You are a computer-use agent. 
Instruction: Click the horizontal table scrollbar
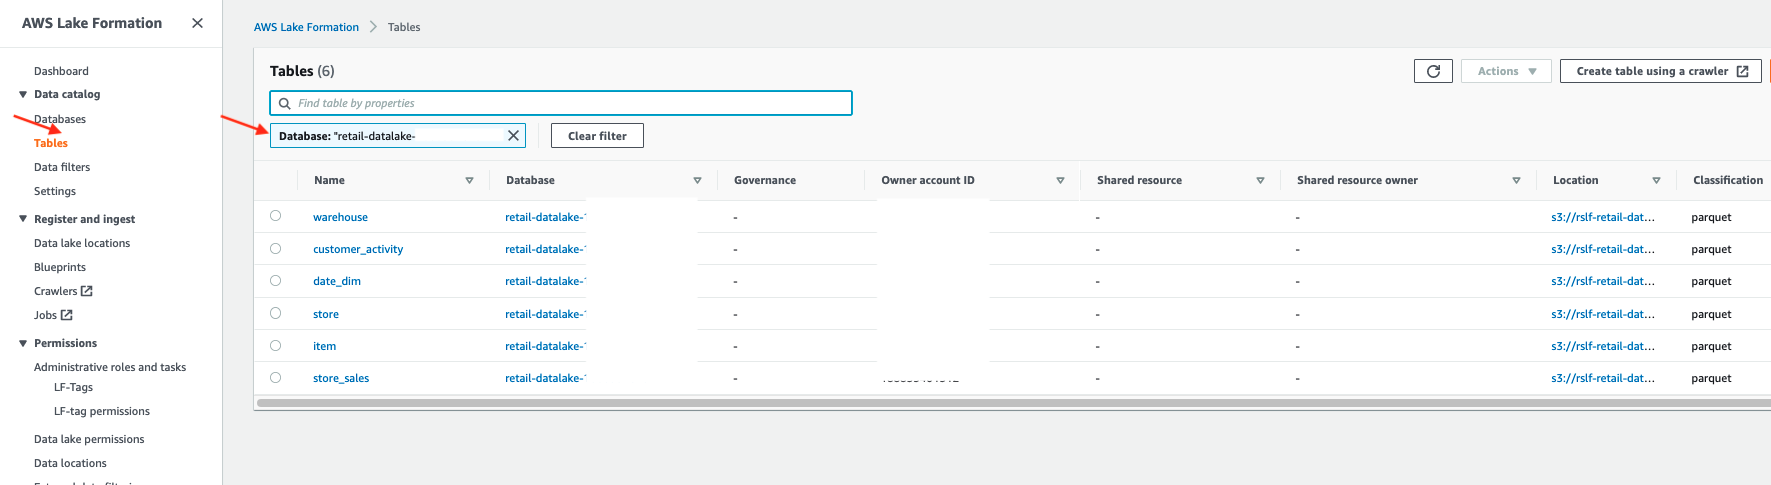(x=1013, y=403)
